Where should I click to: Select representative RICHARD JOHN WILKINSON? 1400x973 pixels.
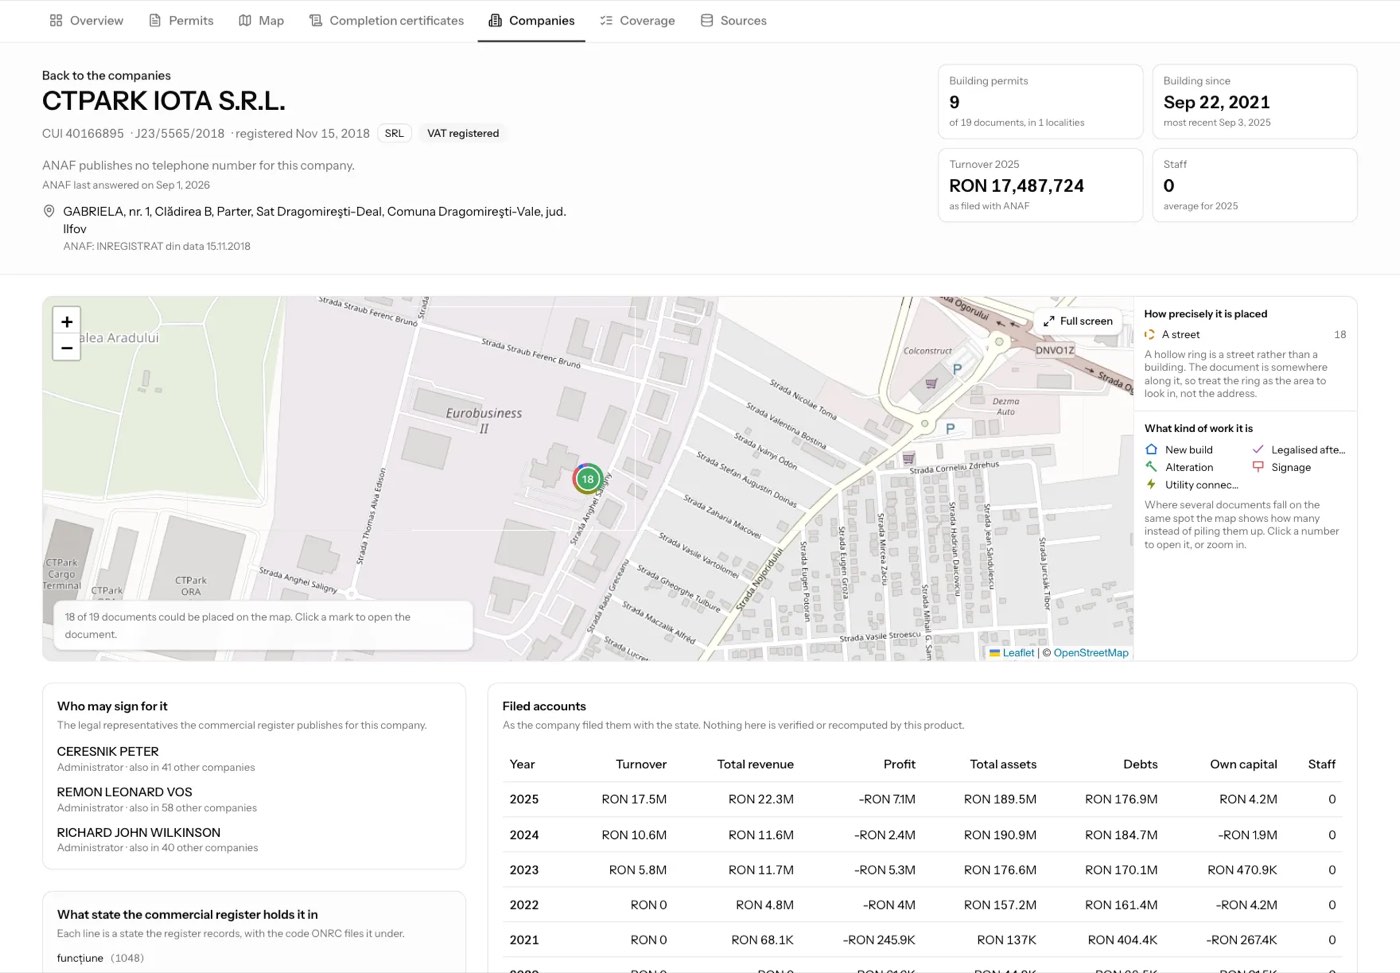pyautogui.click(x=139, y=832)
